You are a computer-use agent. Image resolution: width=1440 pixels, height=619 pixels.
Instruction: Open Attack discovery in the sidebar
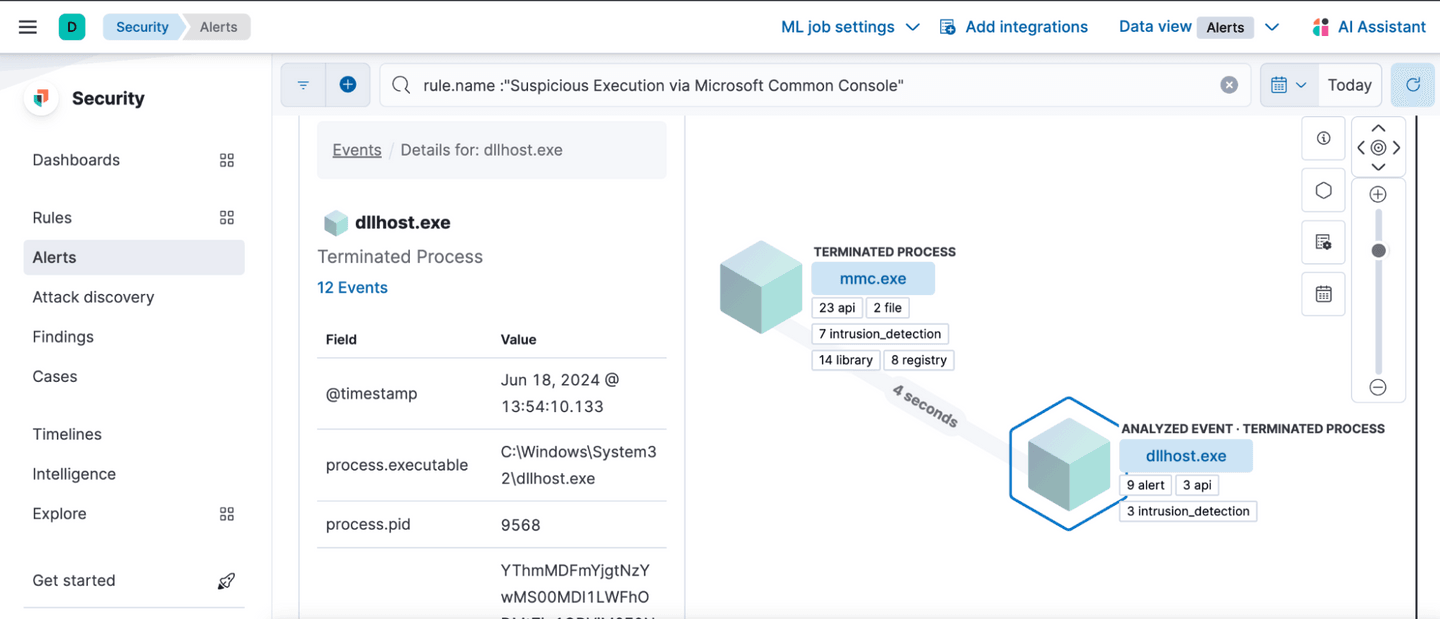[93, 297]
